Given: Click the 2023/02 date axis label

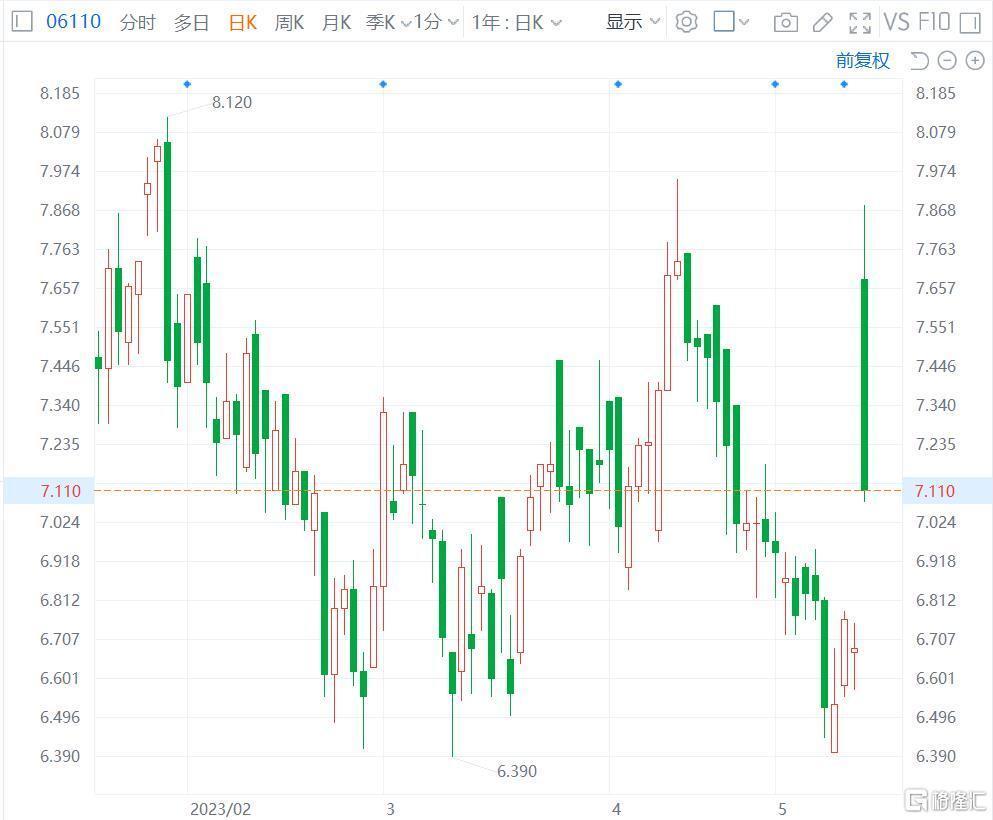Looking at the screenshot, I should point(220,809).
